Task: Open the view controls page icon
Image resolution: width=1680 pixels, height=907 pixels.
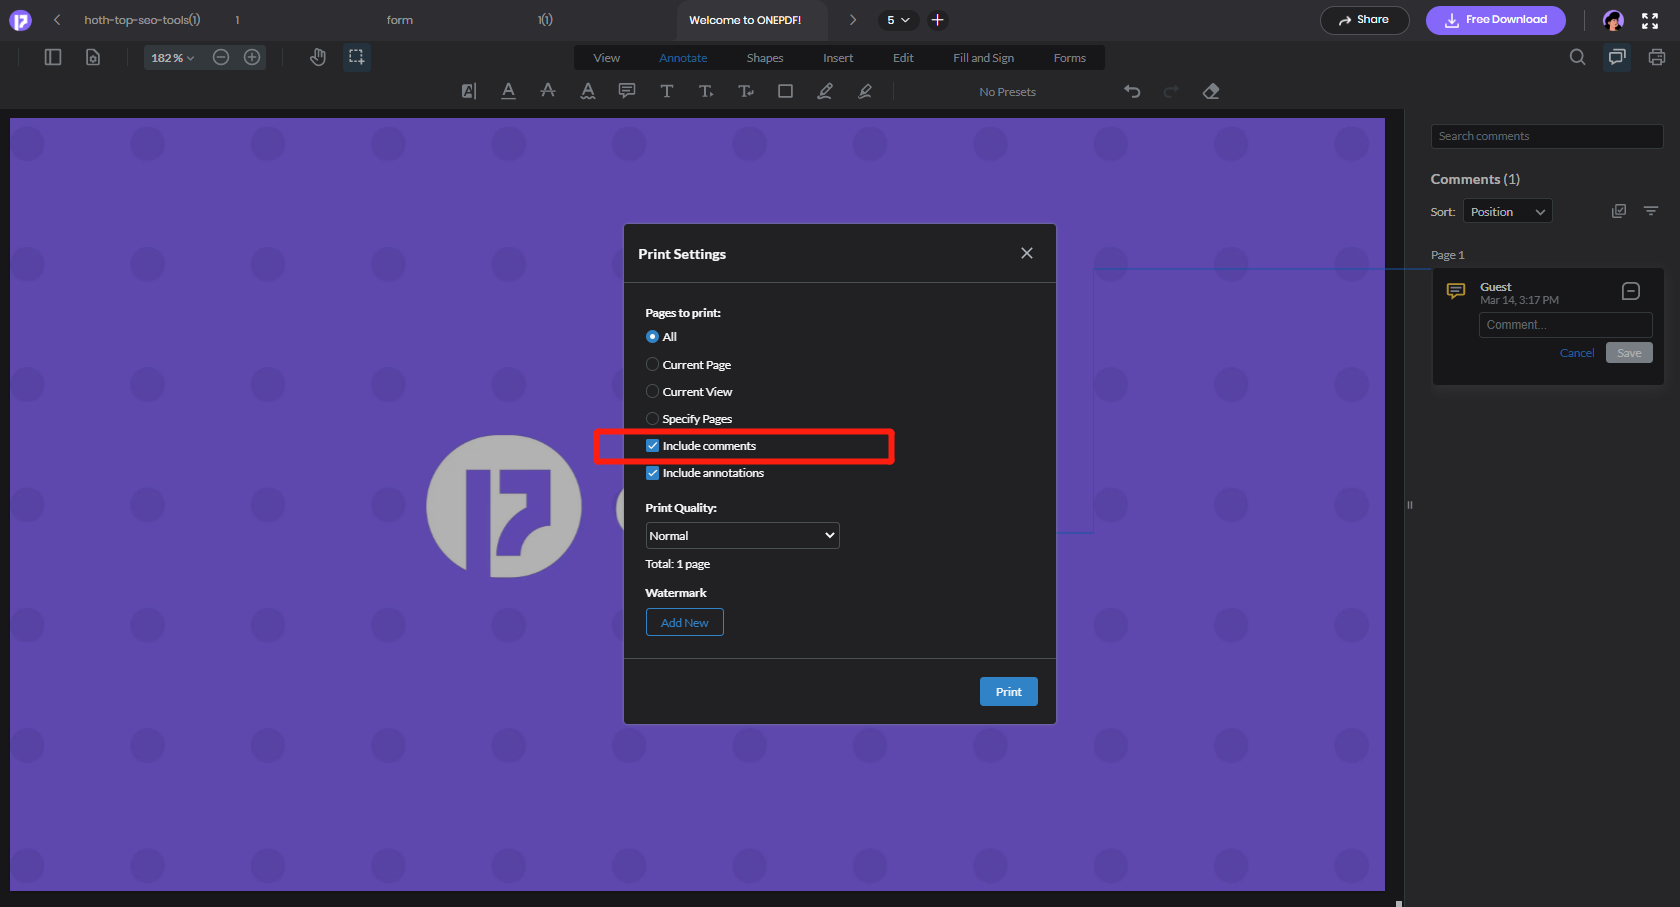Action: pyautogui.click(x=93, y=57)
